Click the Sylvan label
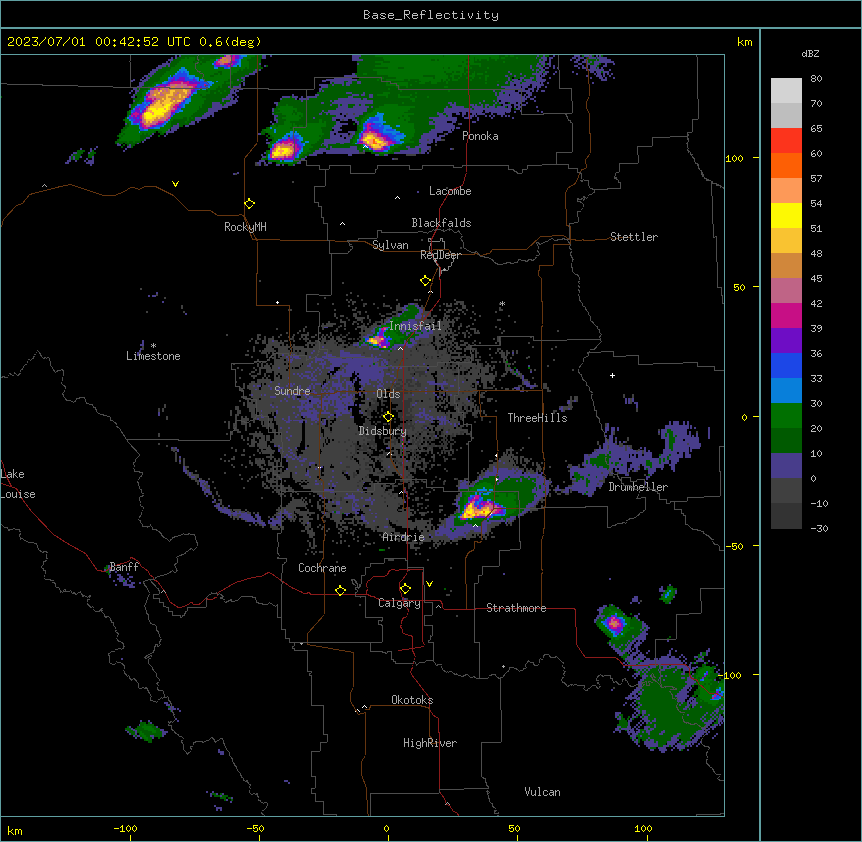Screen dimensions: 862x842 pyautogui.click(x=390, y=245)
